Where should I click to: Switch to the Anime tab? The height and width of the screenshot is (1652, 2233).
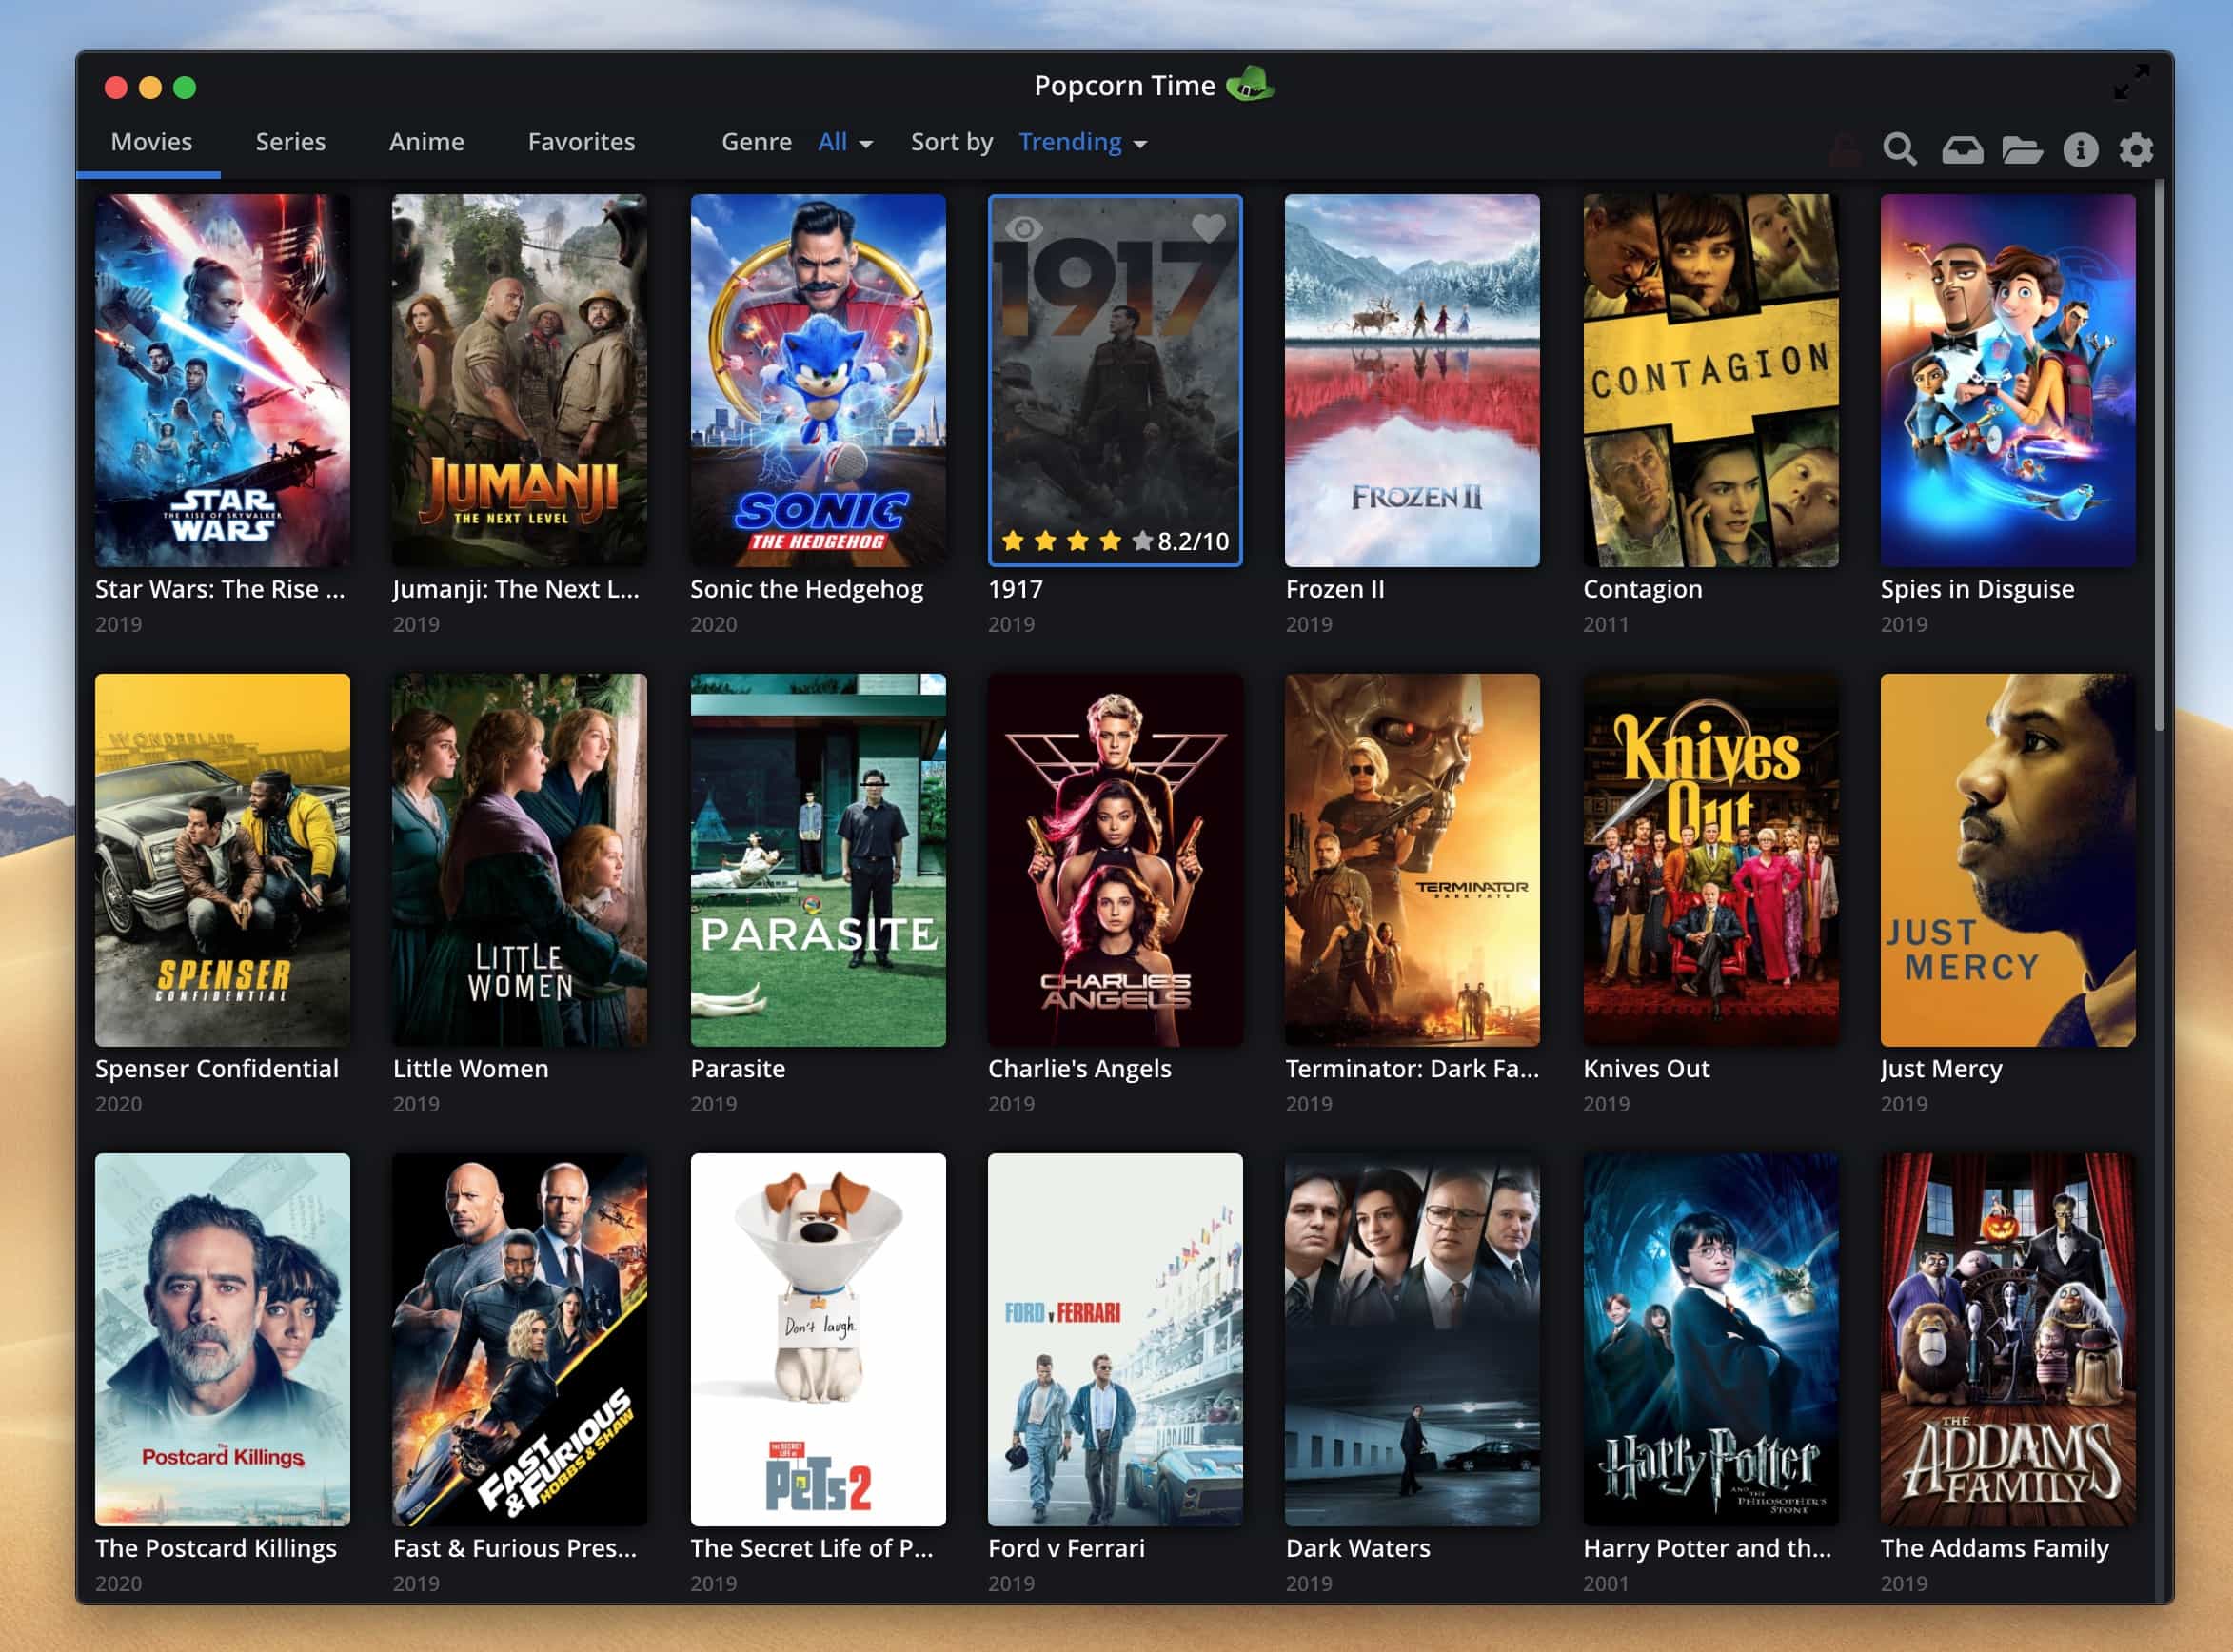pos(426,142)
